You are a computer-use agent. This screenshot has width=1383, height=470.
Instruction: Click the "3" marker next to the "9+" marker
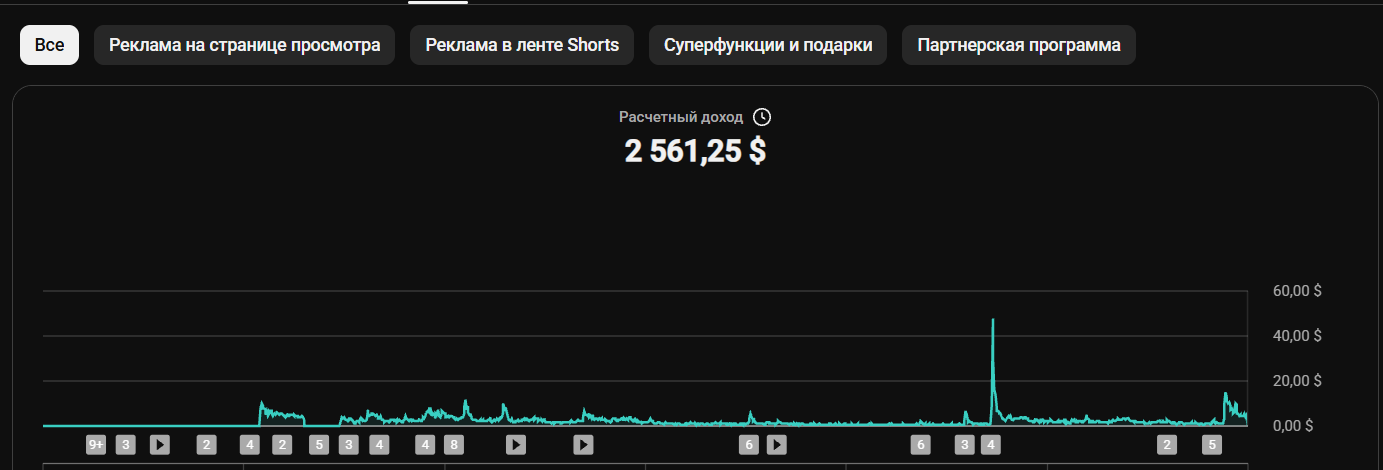[x=126, y=445]
